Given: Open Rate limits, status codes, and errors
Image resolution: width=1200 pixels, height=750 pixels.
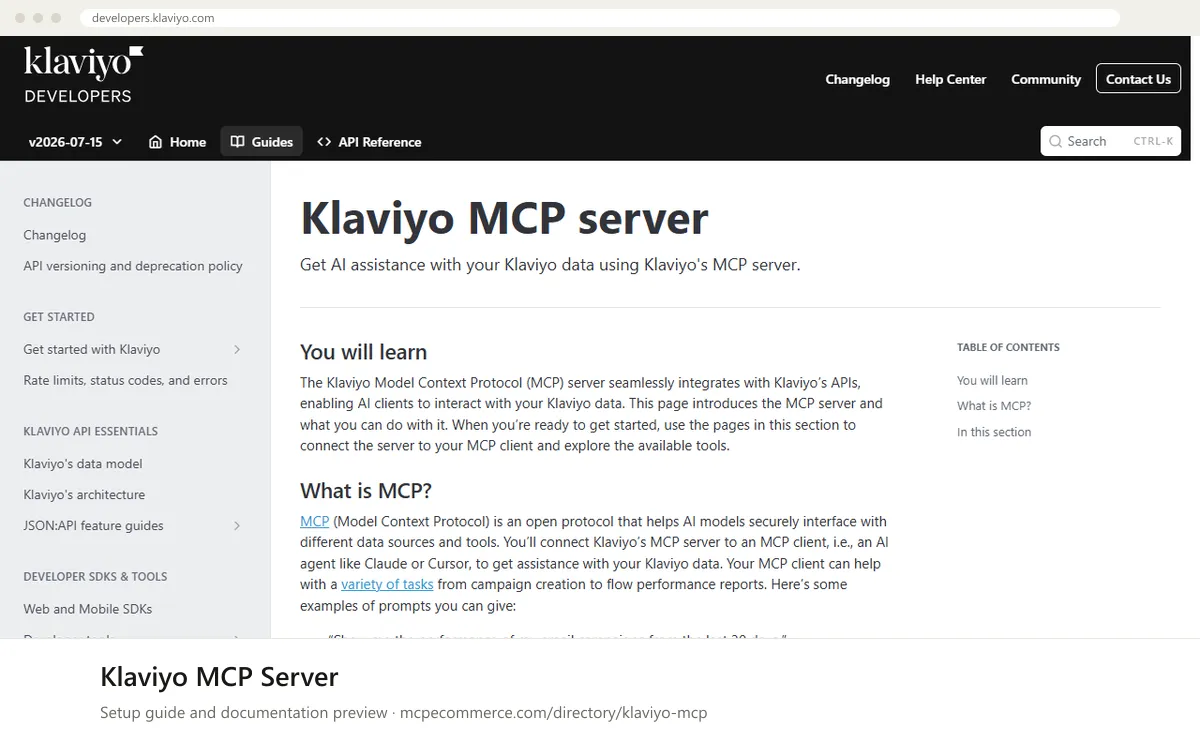Looking at the screenshot, I should [x=125, y=380].
